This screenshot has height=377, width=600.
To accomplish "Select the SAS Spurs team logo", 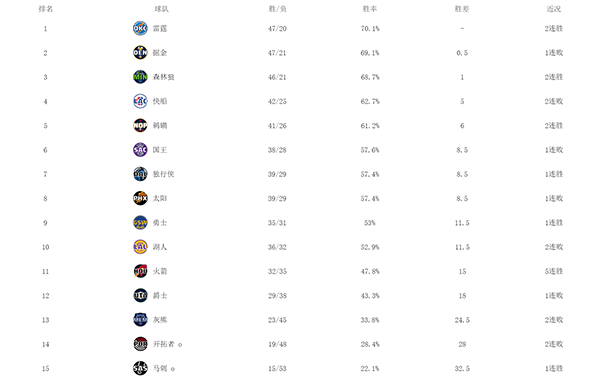I will [140, 368].
